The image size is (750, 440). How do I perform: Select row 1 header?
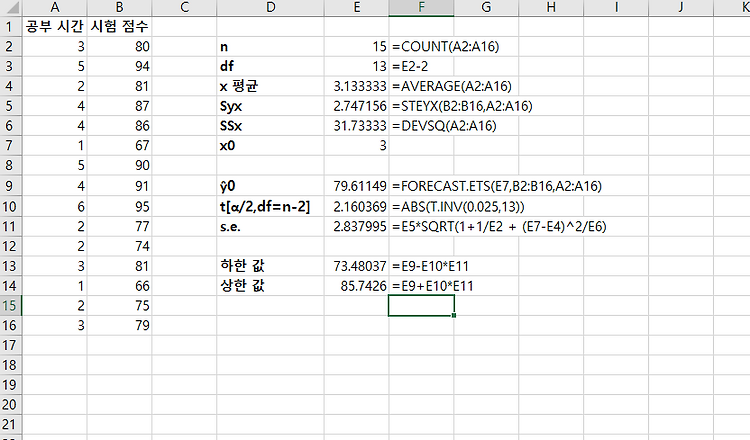pyautogui.click(x=11, y=26)
